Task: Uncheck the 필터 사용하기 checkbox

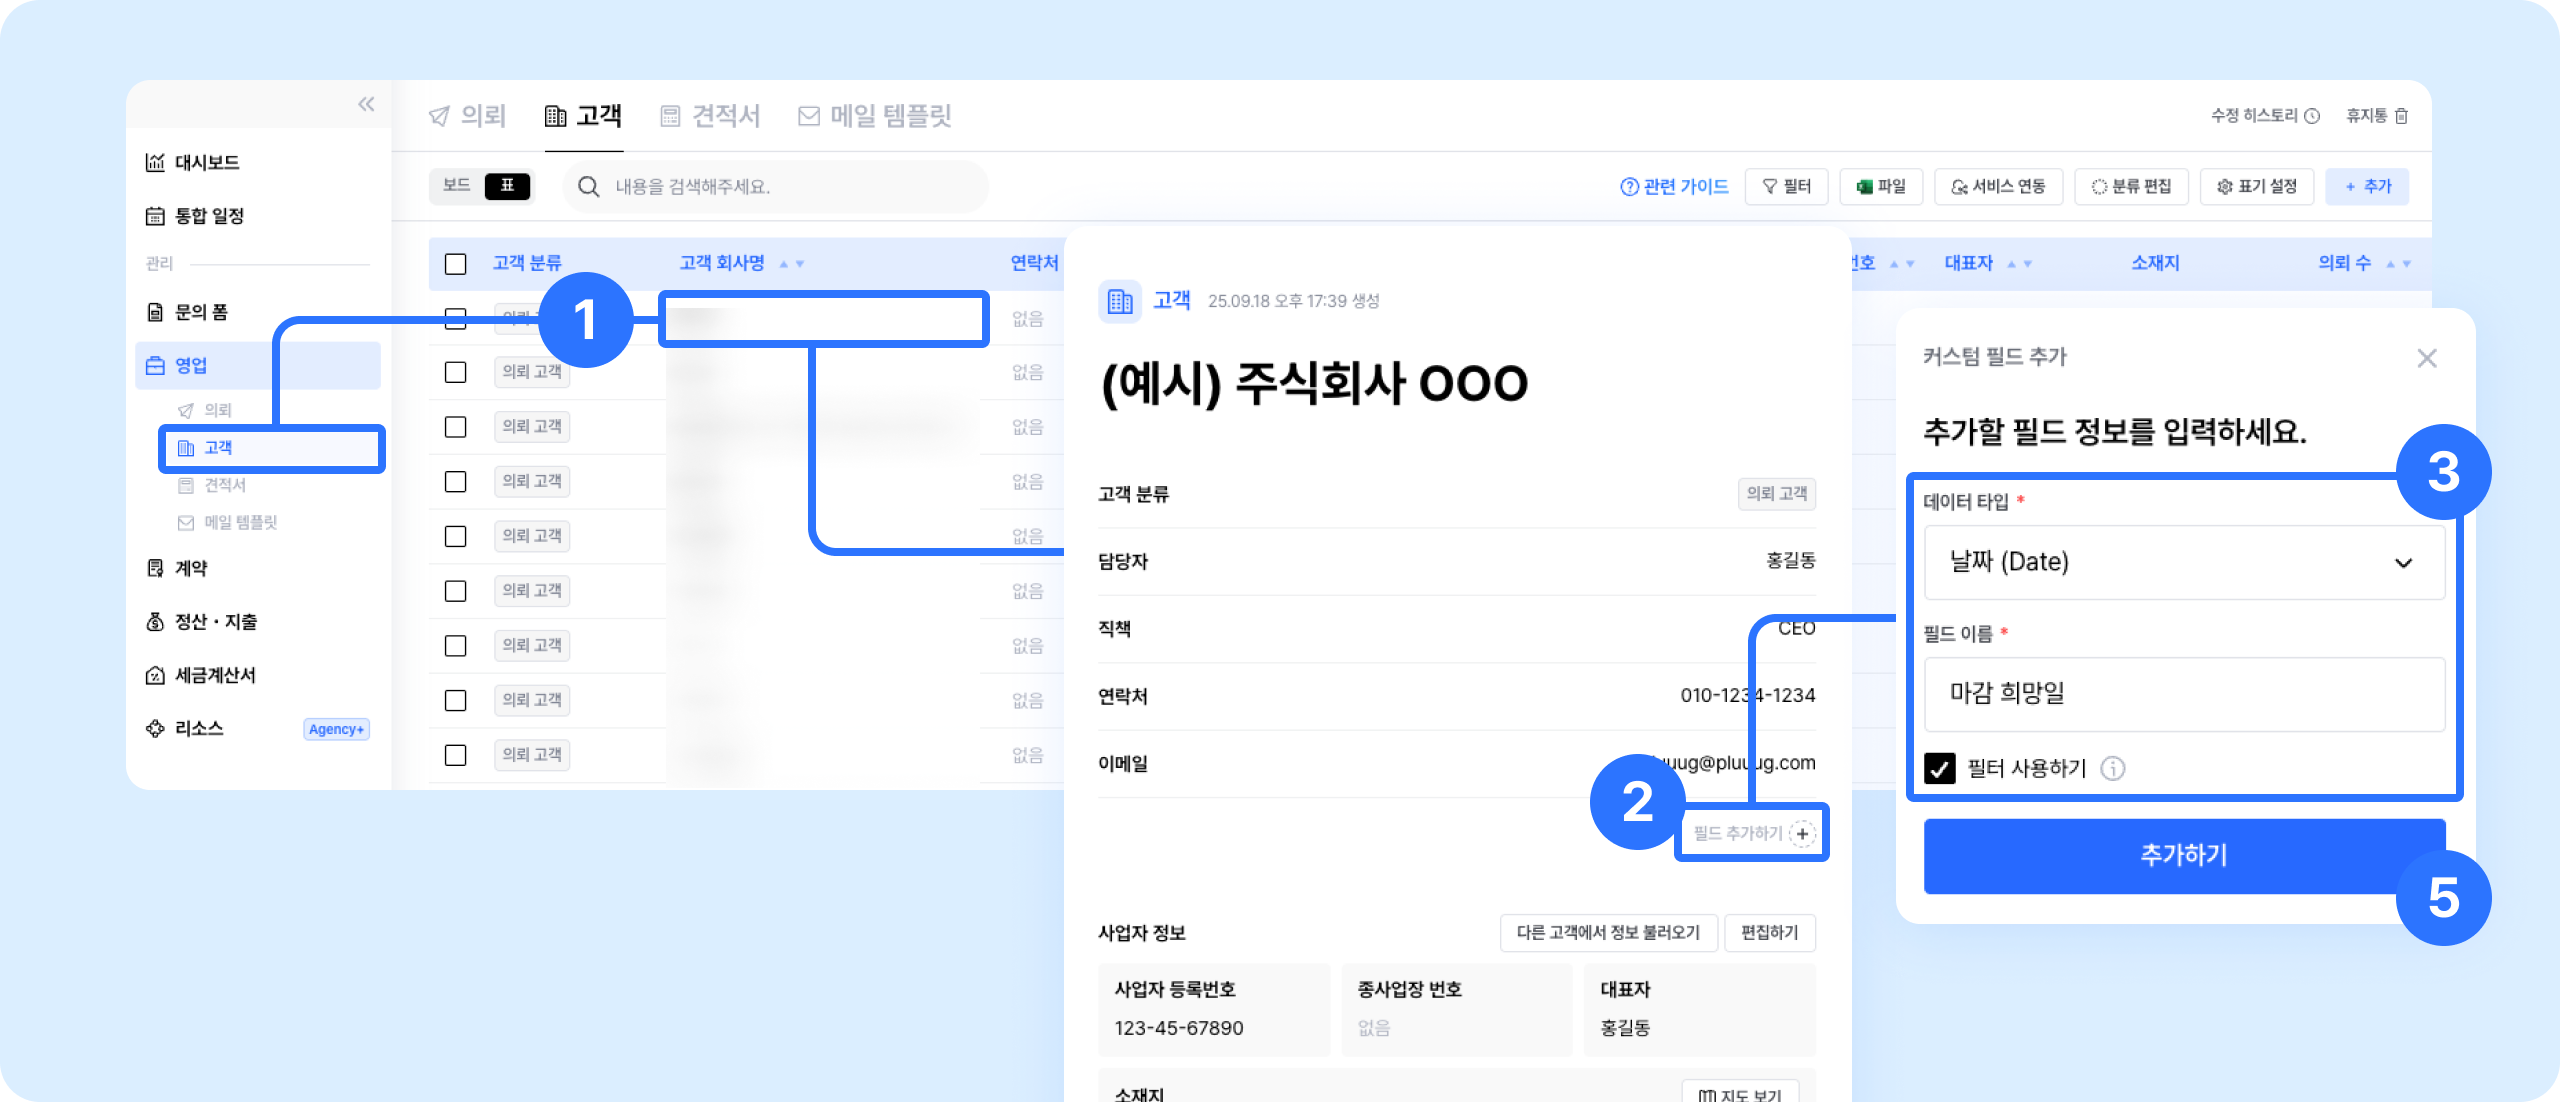Action: [1940, 768]
